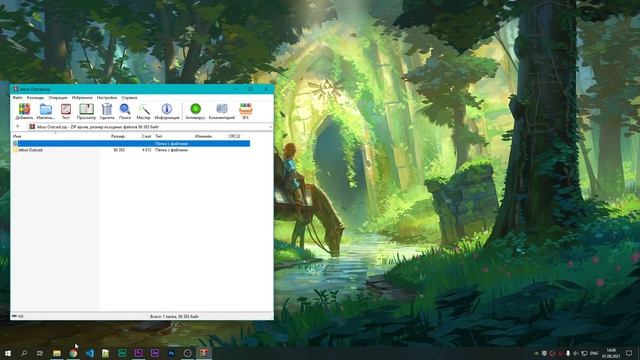640x360 pixels.
Task: Open Task View on the taskbar
Action: pos(40,353)
